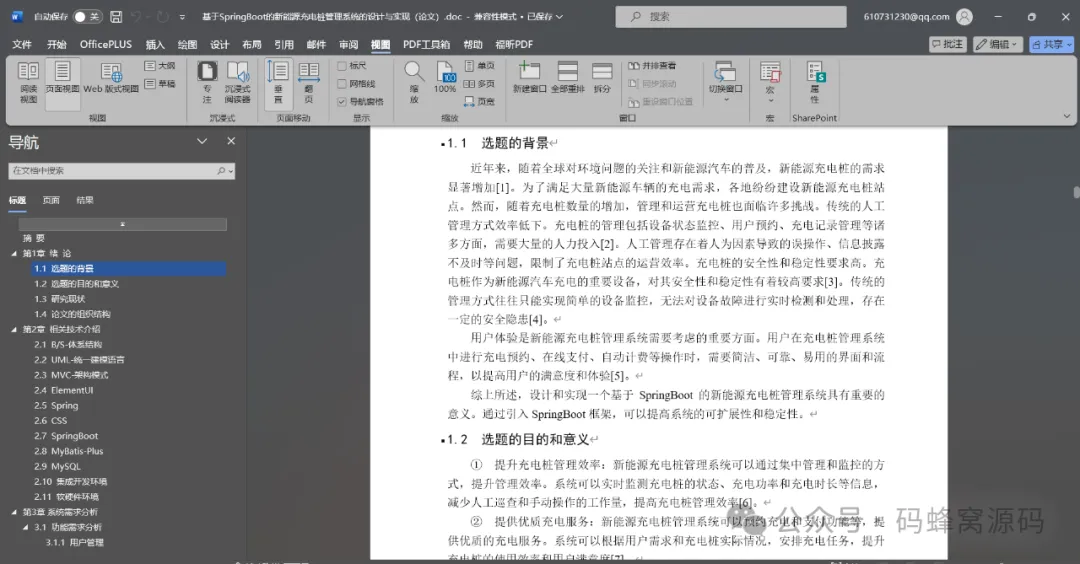Open the Zoom dialog (缩放)

(x=414, y=83)
